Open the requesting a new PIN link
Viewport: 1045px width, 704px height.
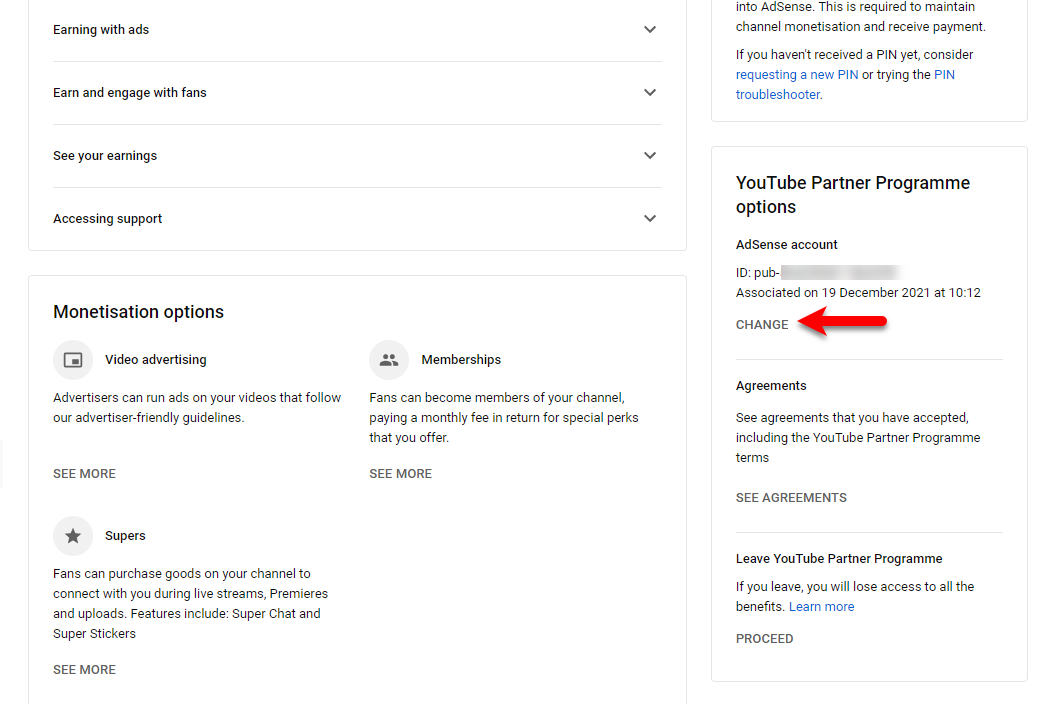pos(797,75)
